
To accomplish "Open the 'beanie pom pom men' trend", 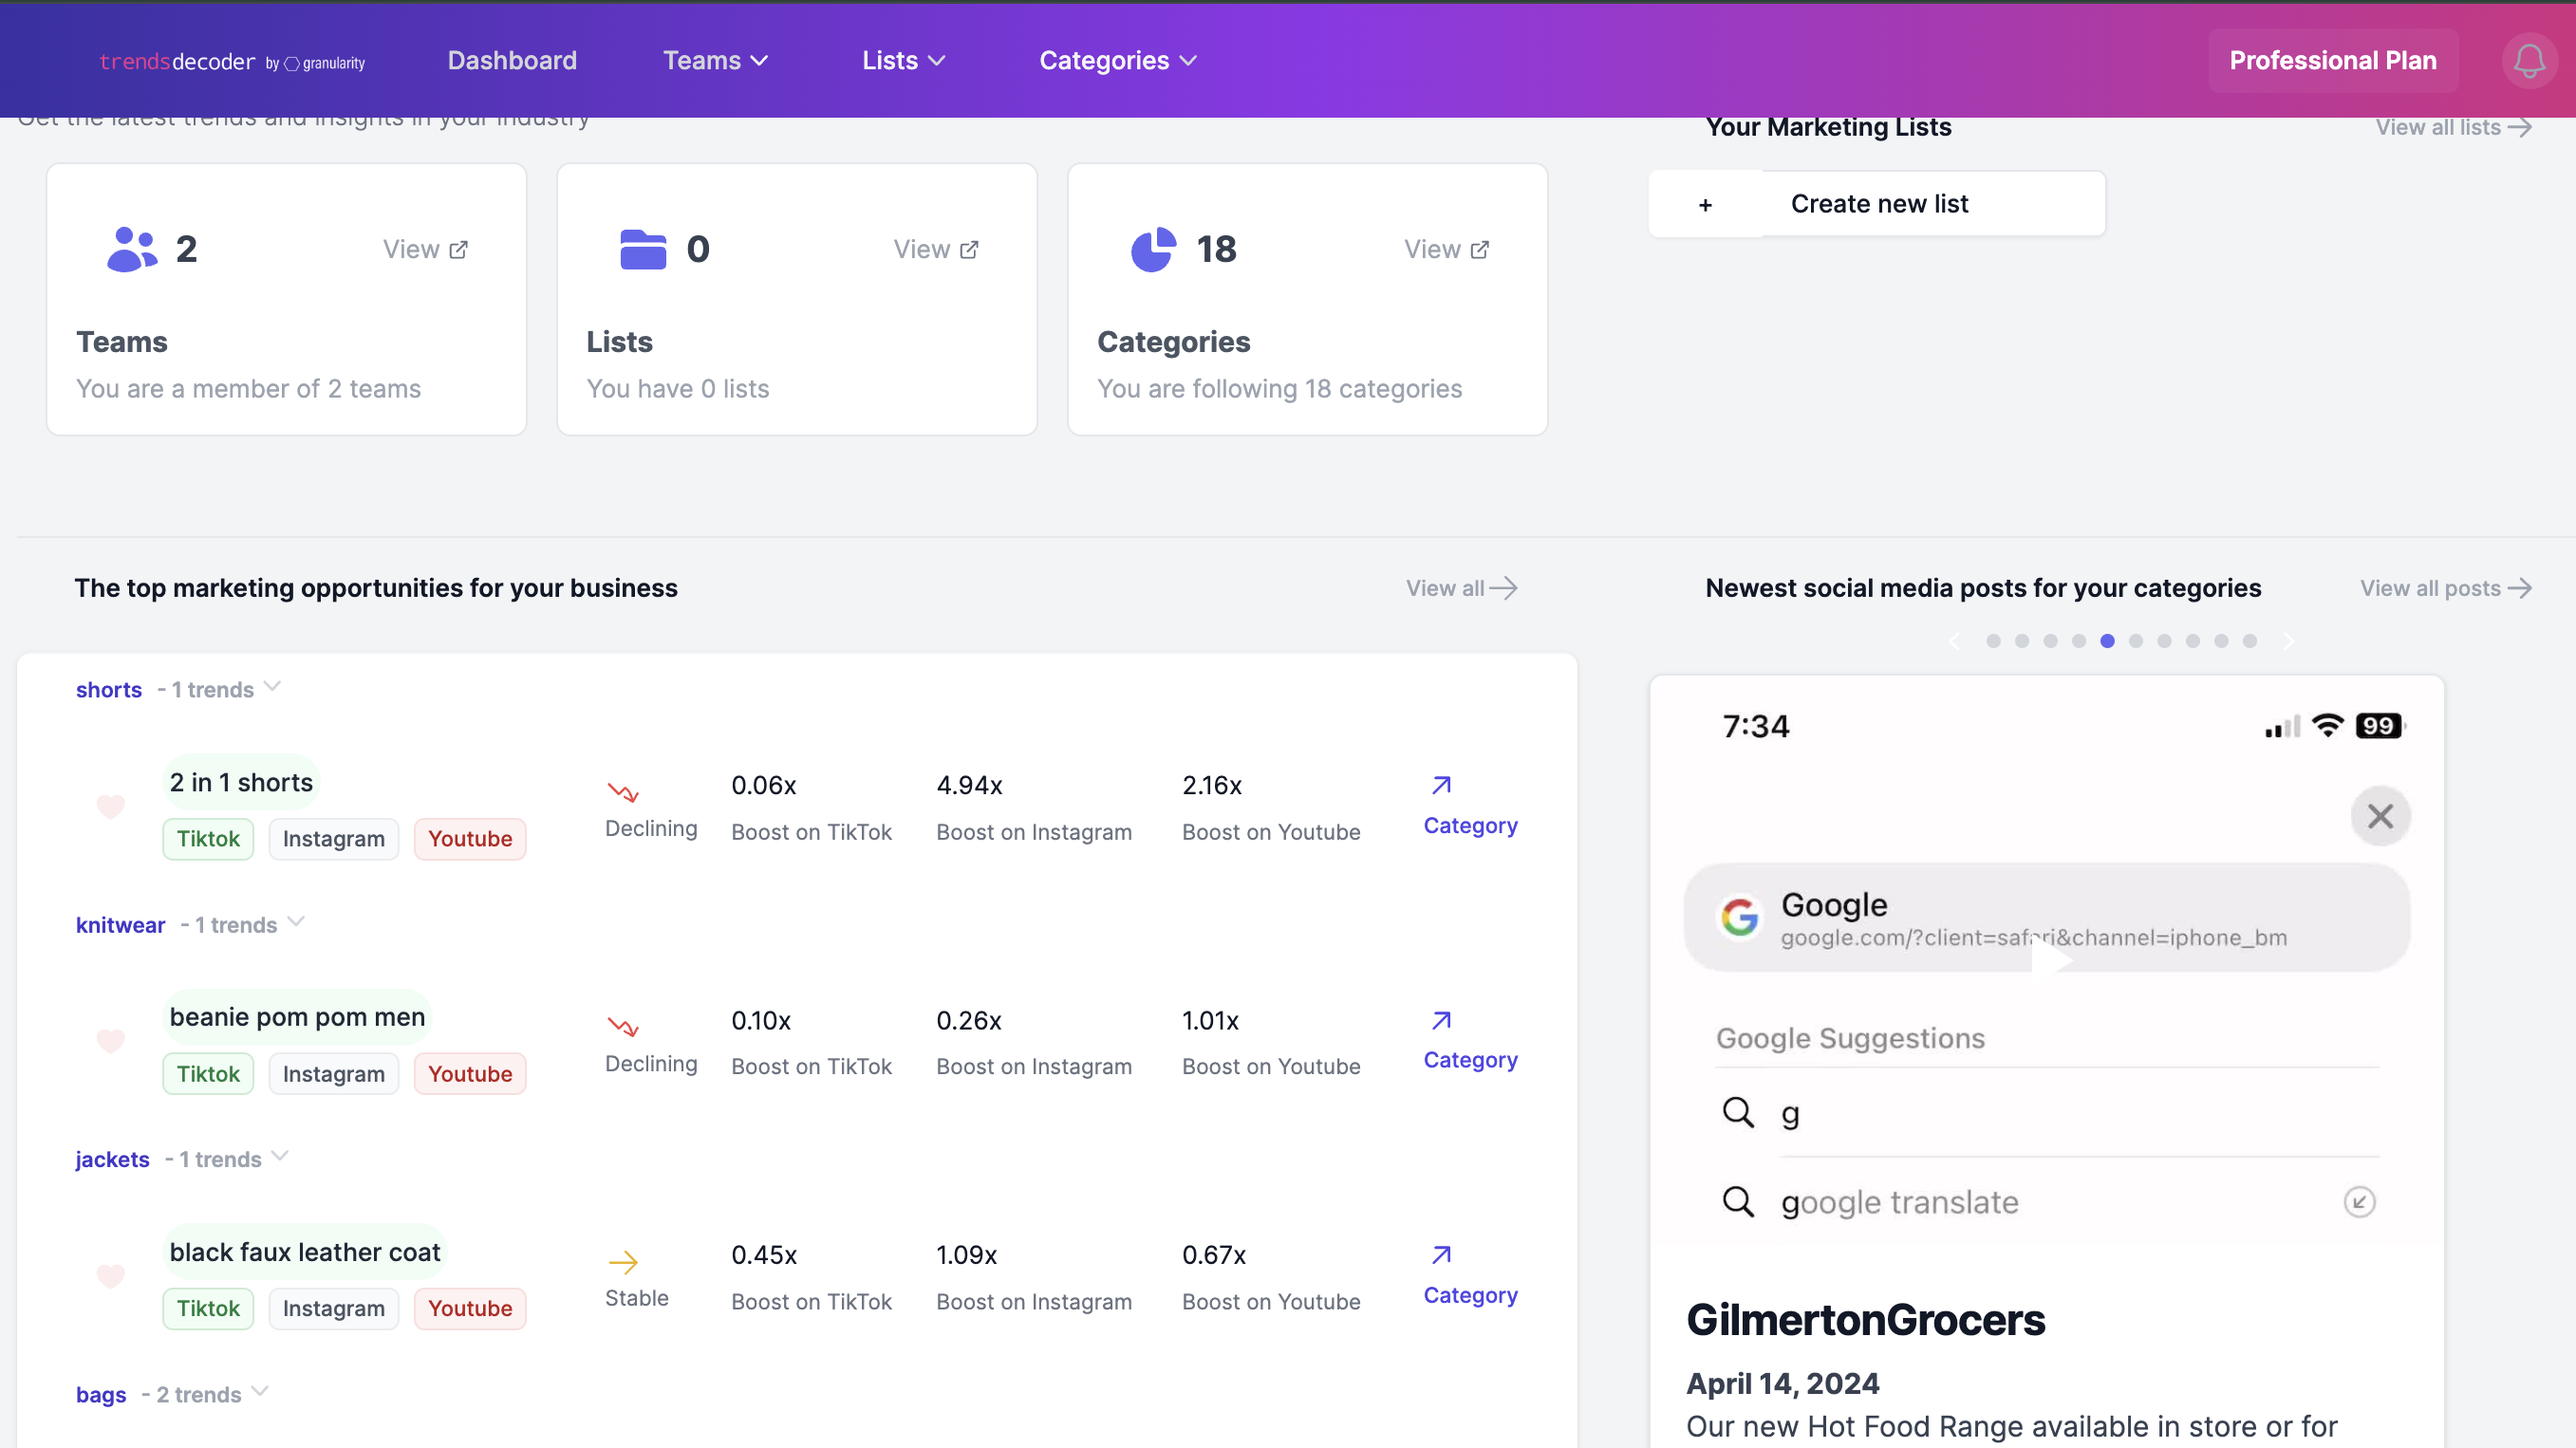I will [x=297, y=1018].
